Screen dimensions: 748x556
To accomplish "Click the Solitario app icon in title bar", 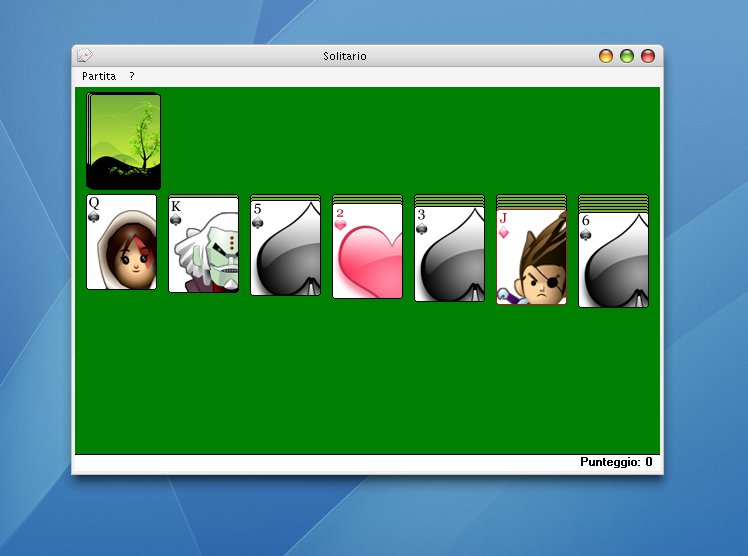I will (x=84, y=55).
